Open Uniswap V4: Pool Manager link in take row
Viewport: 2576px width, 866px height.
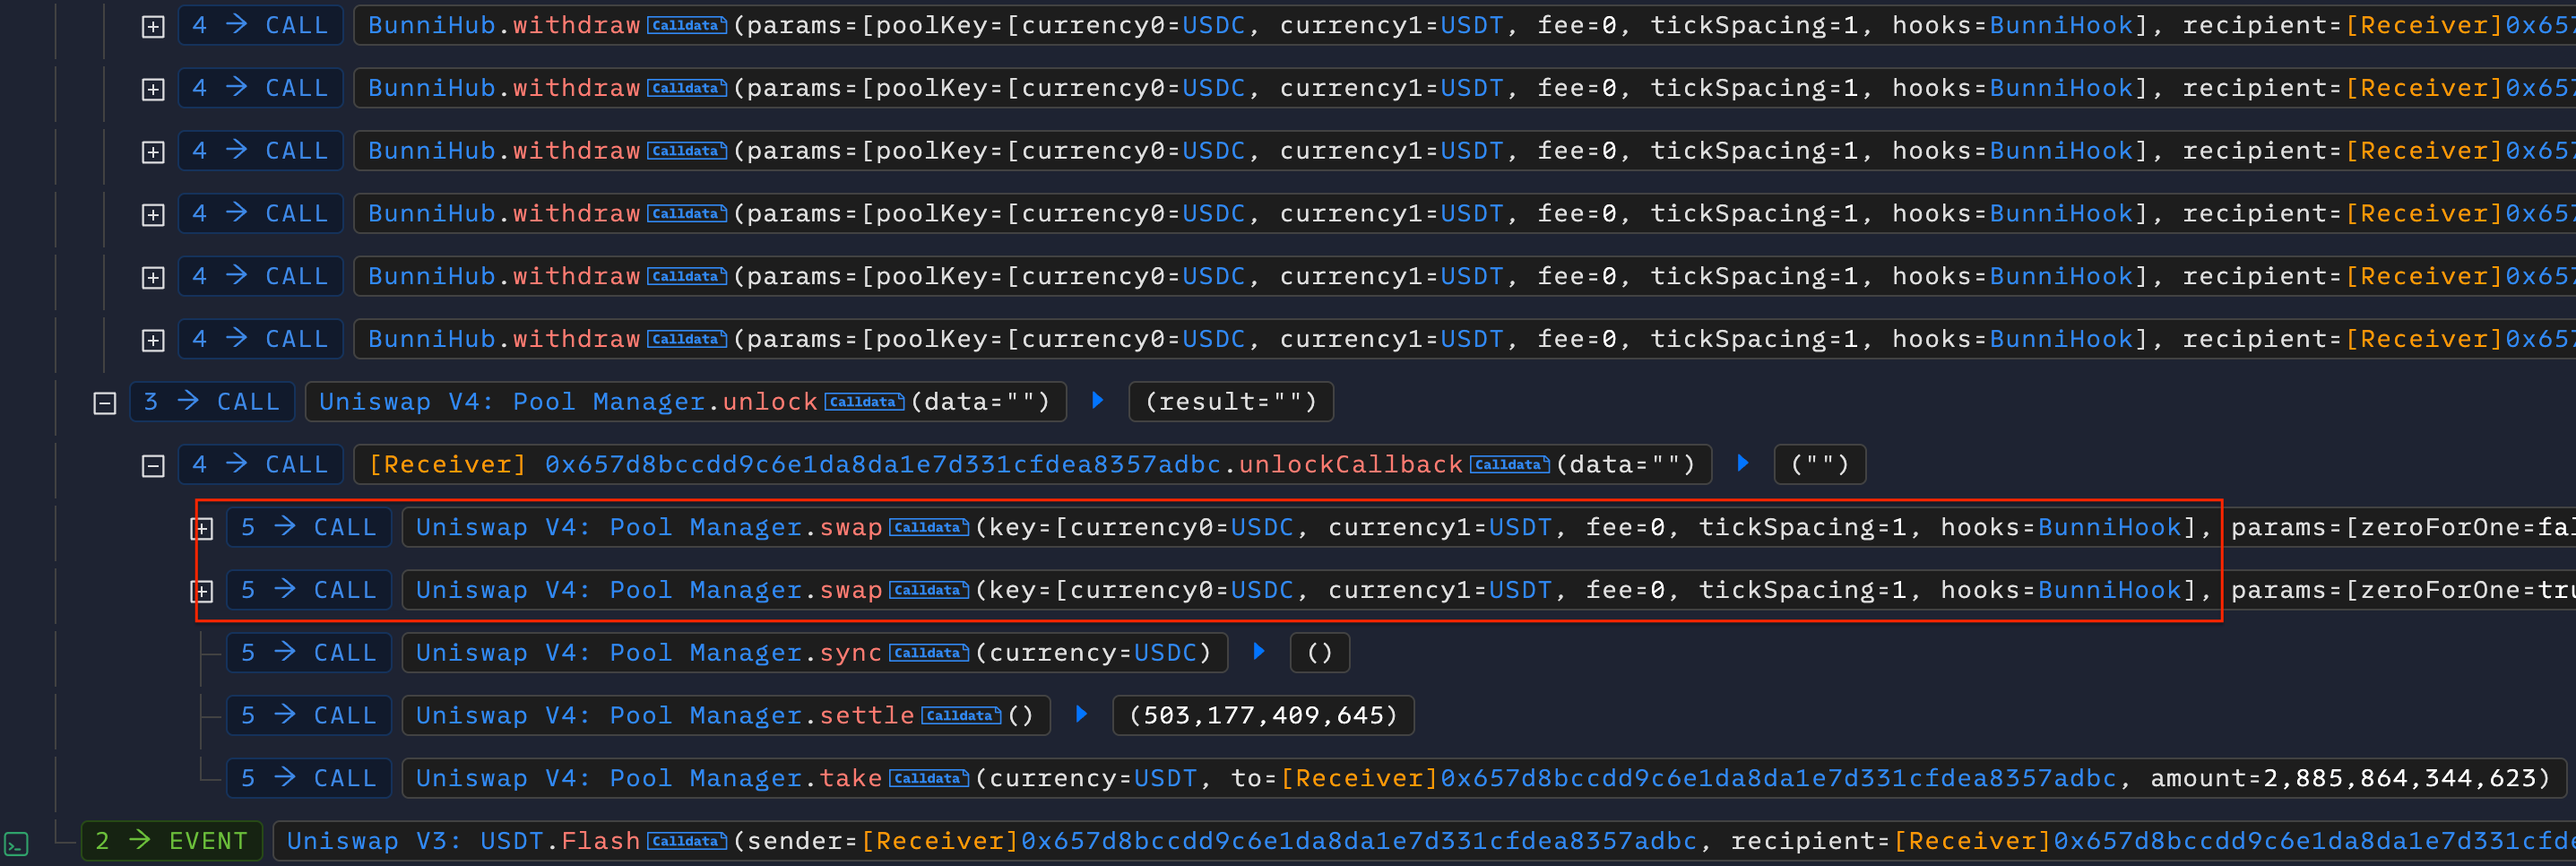tap(609, 778)
